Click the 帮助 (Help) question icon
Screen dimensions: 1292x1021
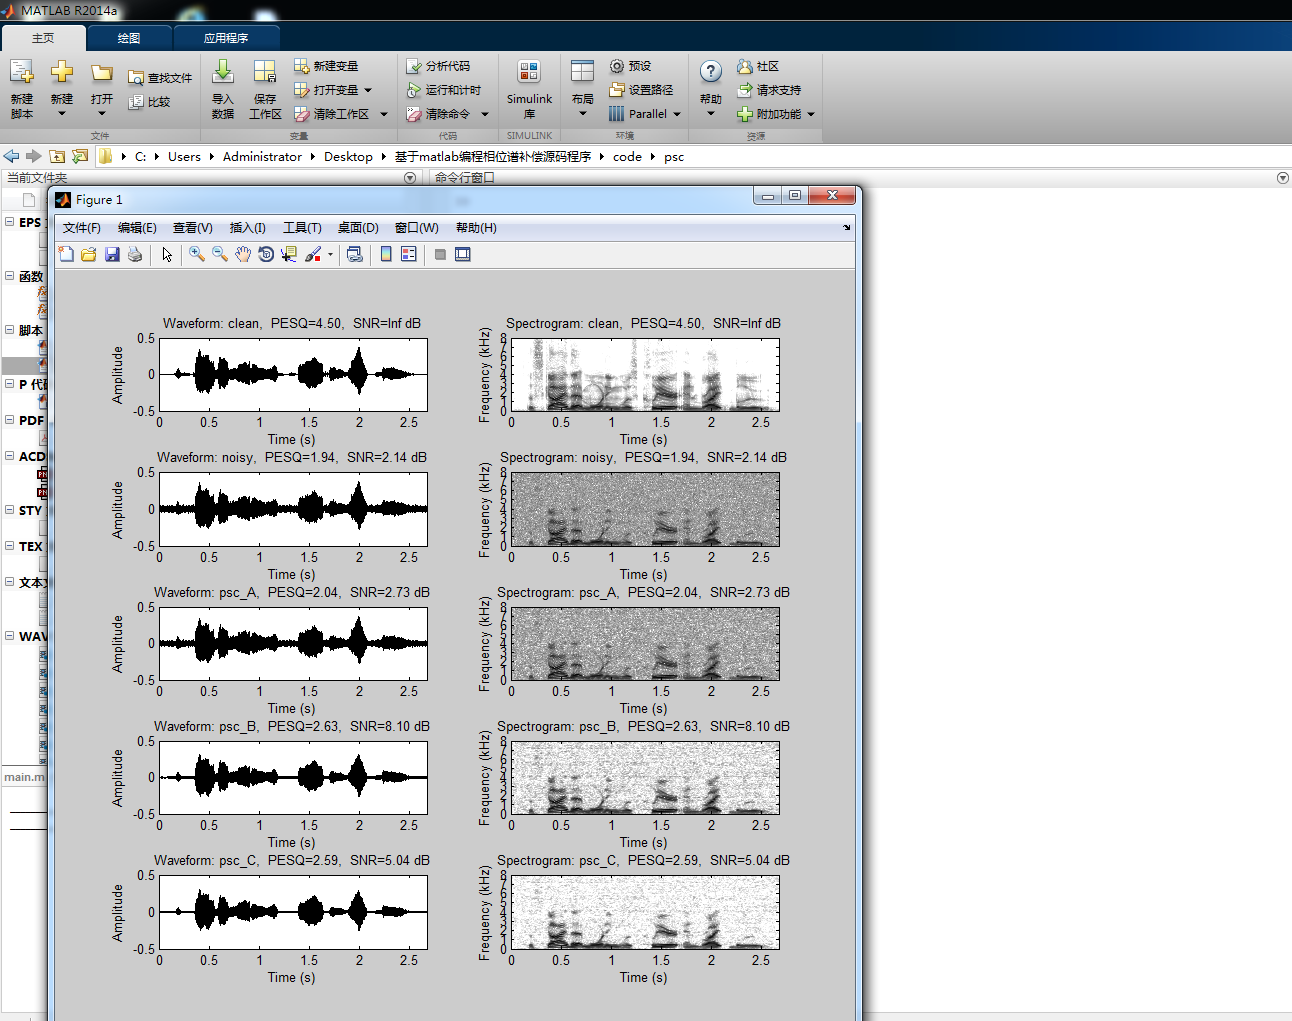[711, 72]
